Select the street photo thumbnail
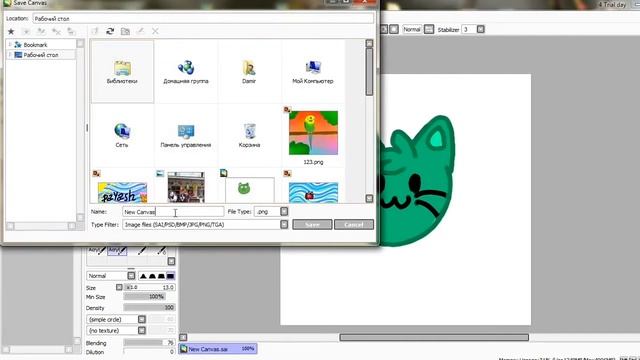Viewport: 640px width, 360px height. (186, 187)
